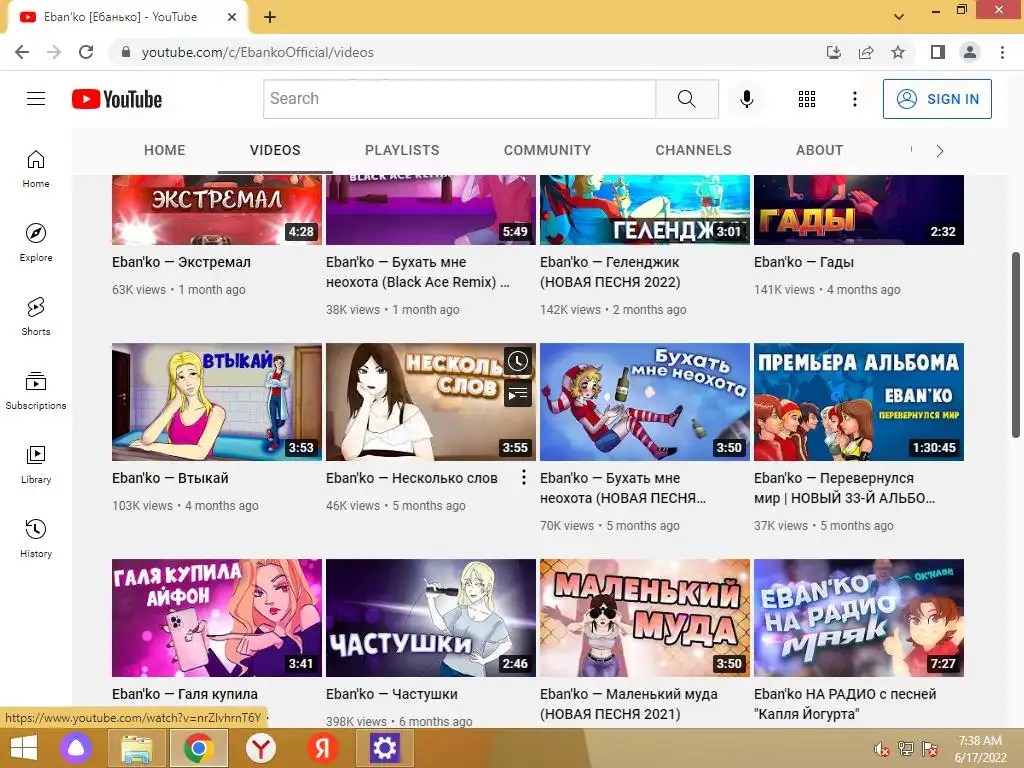
Task: Open Eban'ko на радио Маяк thumbnail
Action: click(859, 618)
